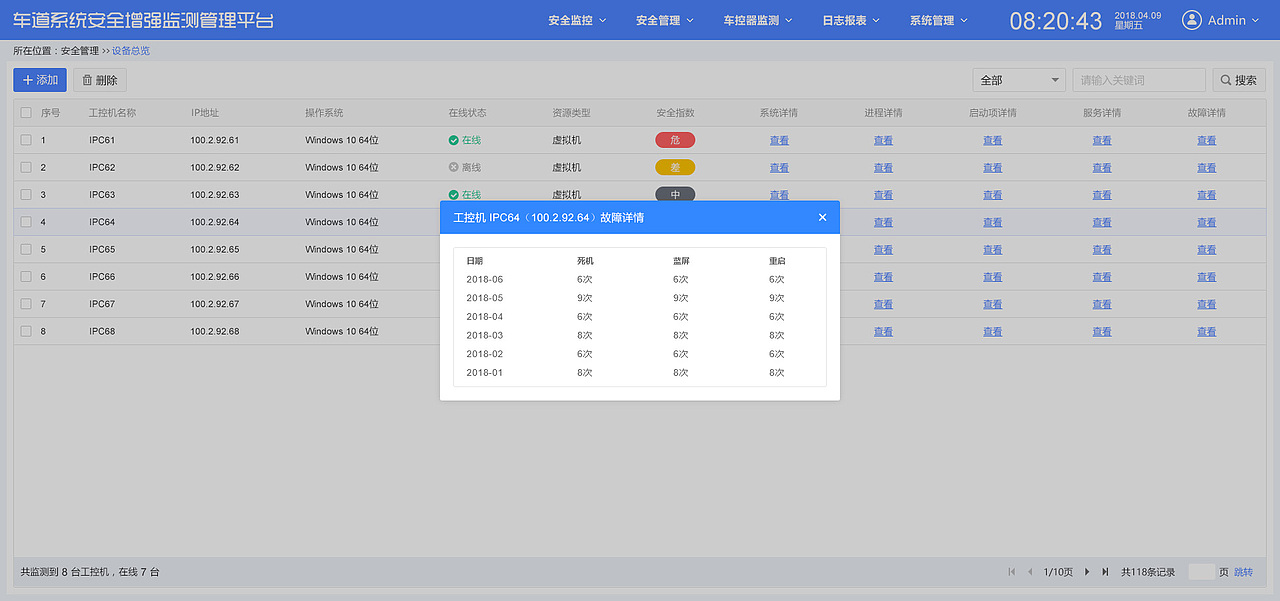This screenshot has height=601, width=1280.
Task: Click the 安全指数 column header
Action: 675,113
